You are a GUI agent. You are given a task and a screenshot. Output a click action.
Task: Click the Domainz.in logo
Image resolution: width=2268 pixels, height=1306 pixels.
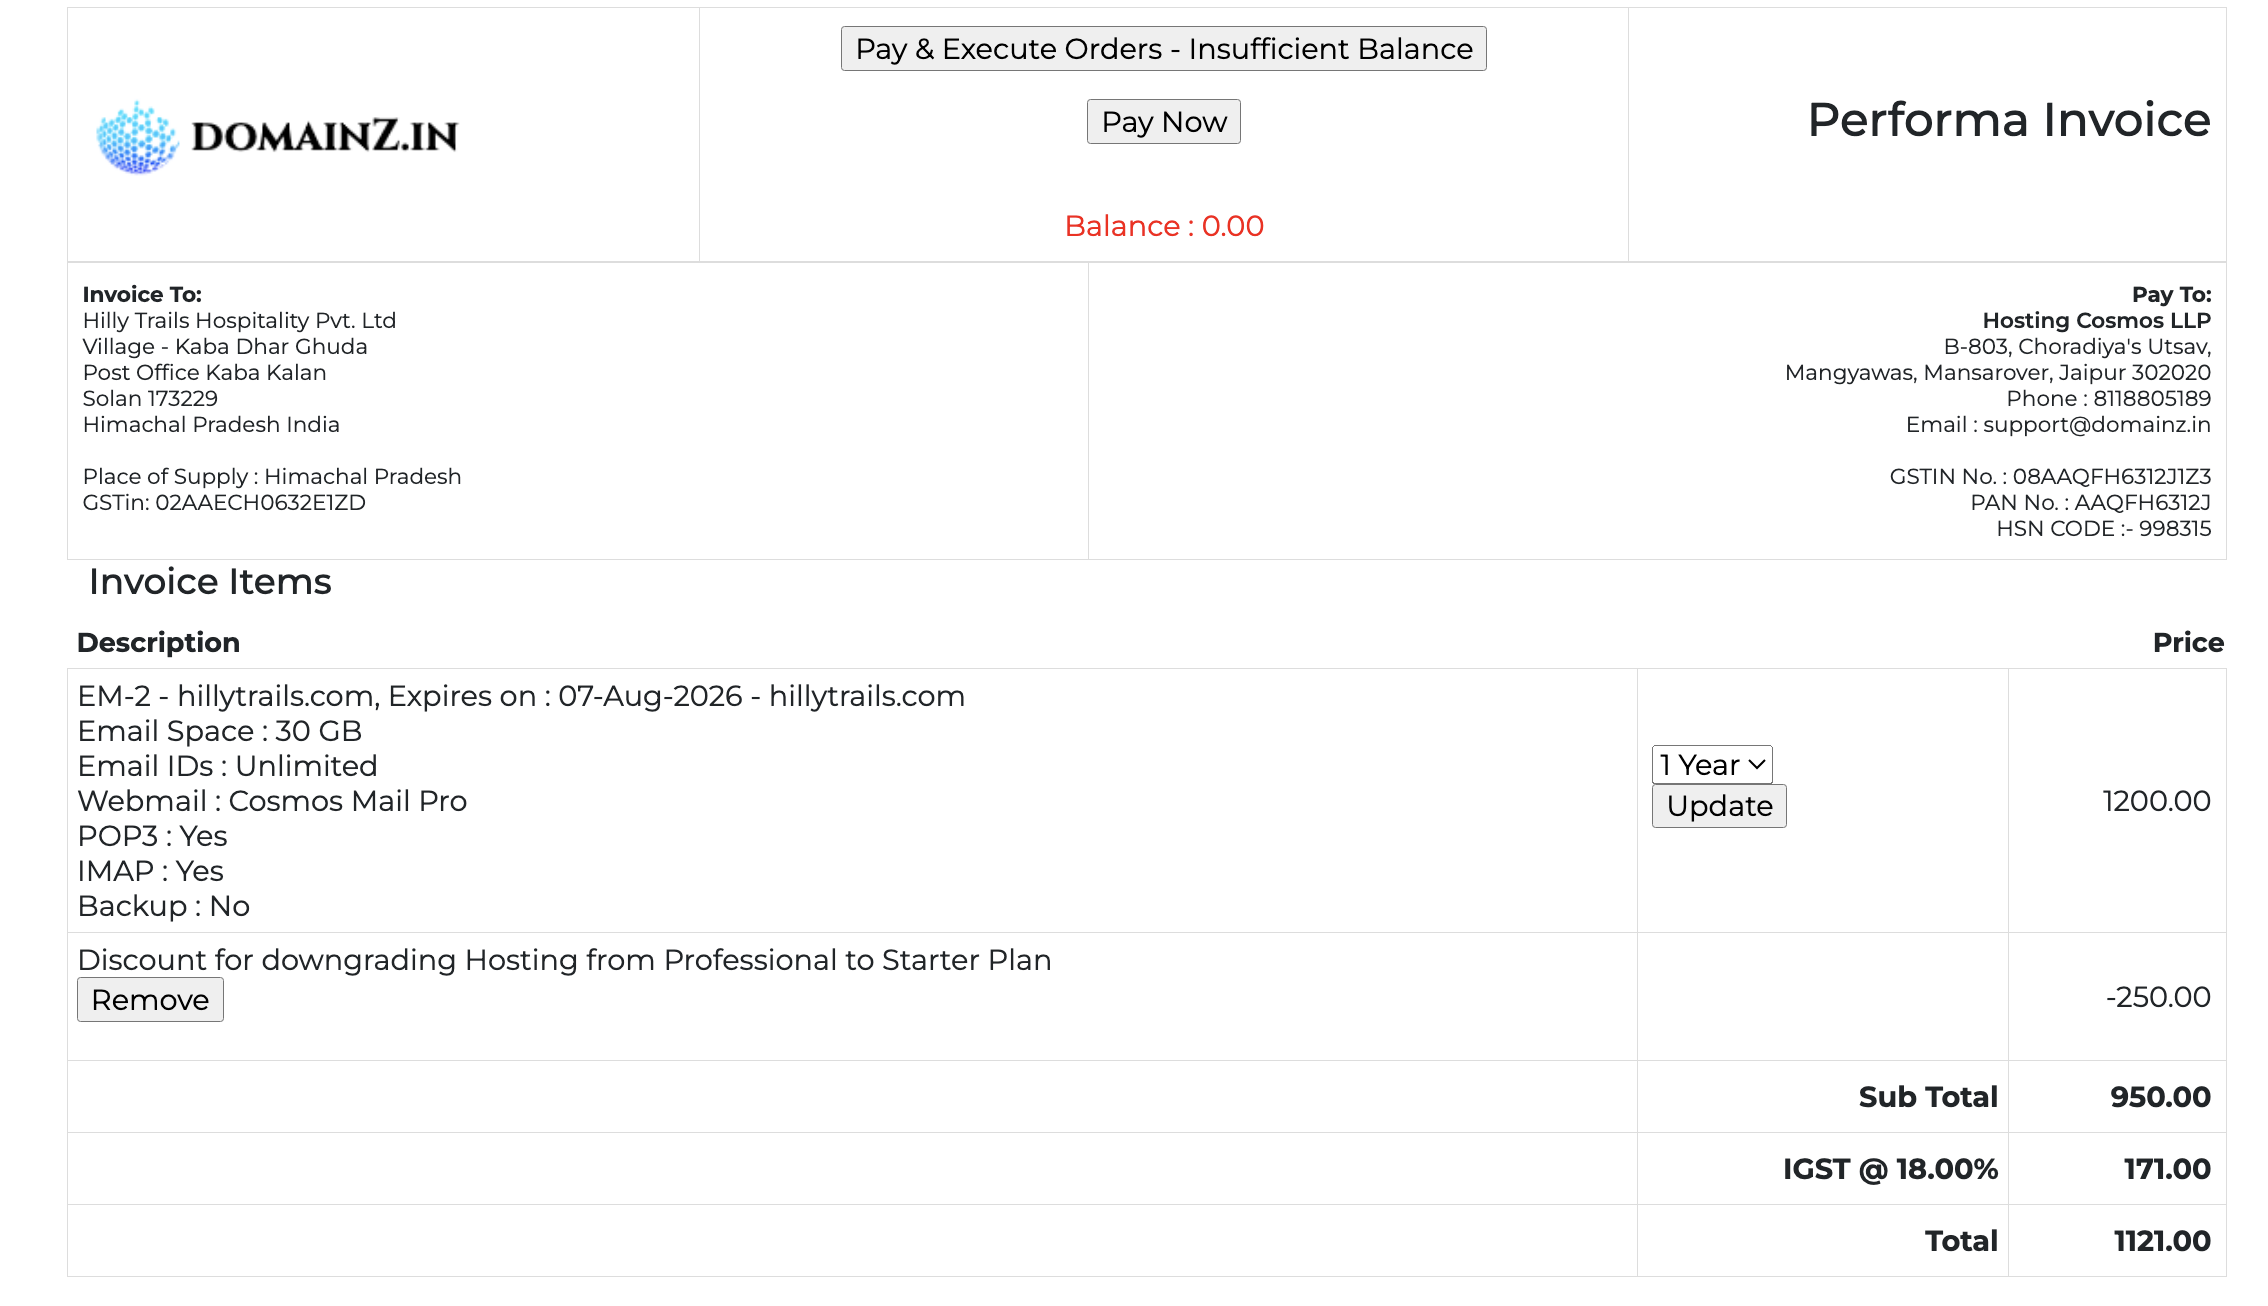click(277, 136)
